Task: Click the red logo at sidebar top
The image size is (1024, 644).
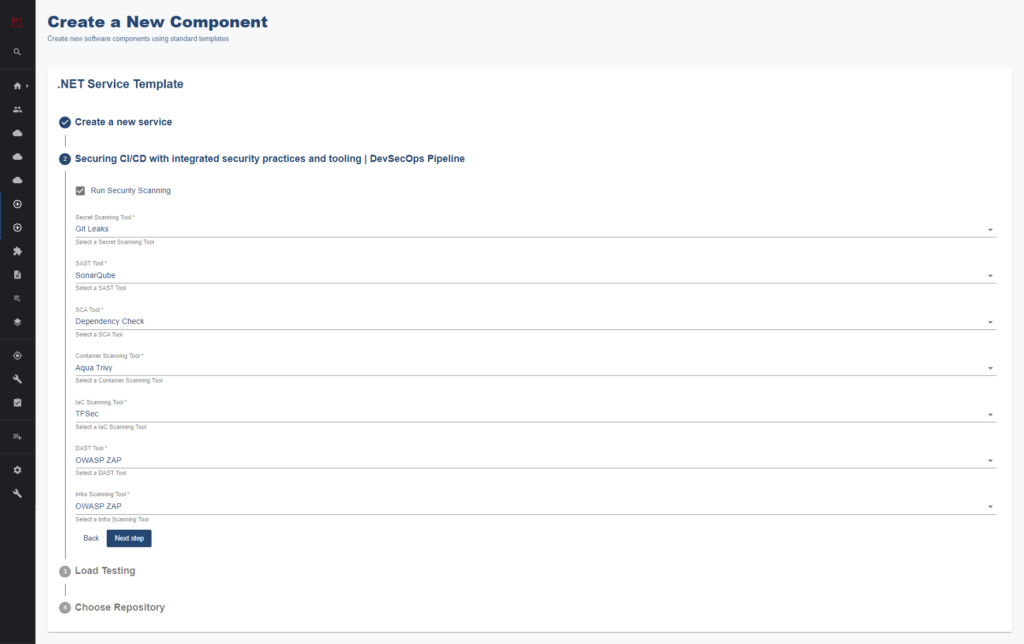Action: 17,21
